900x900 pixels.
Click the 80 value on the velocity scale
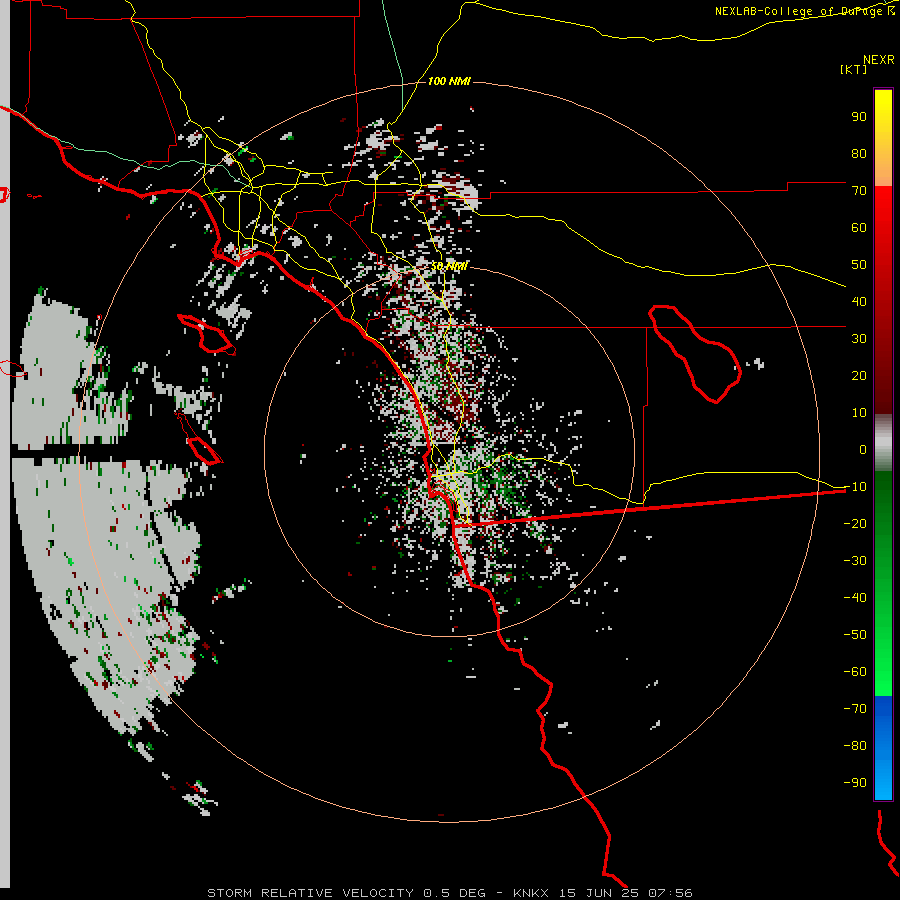point(859,153)
